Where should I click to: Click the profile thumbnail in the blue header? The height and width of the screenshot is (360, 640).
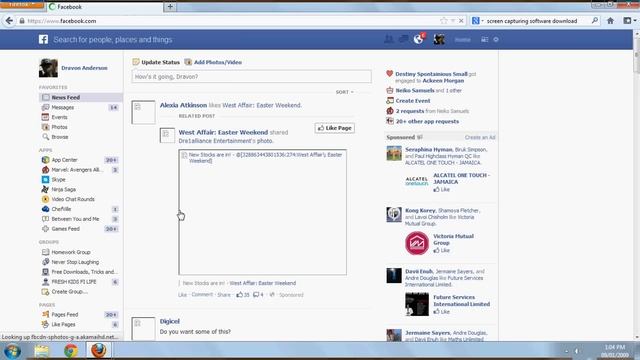tap(439, 39)
